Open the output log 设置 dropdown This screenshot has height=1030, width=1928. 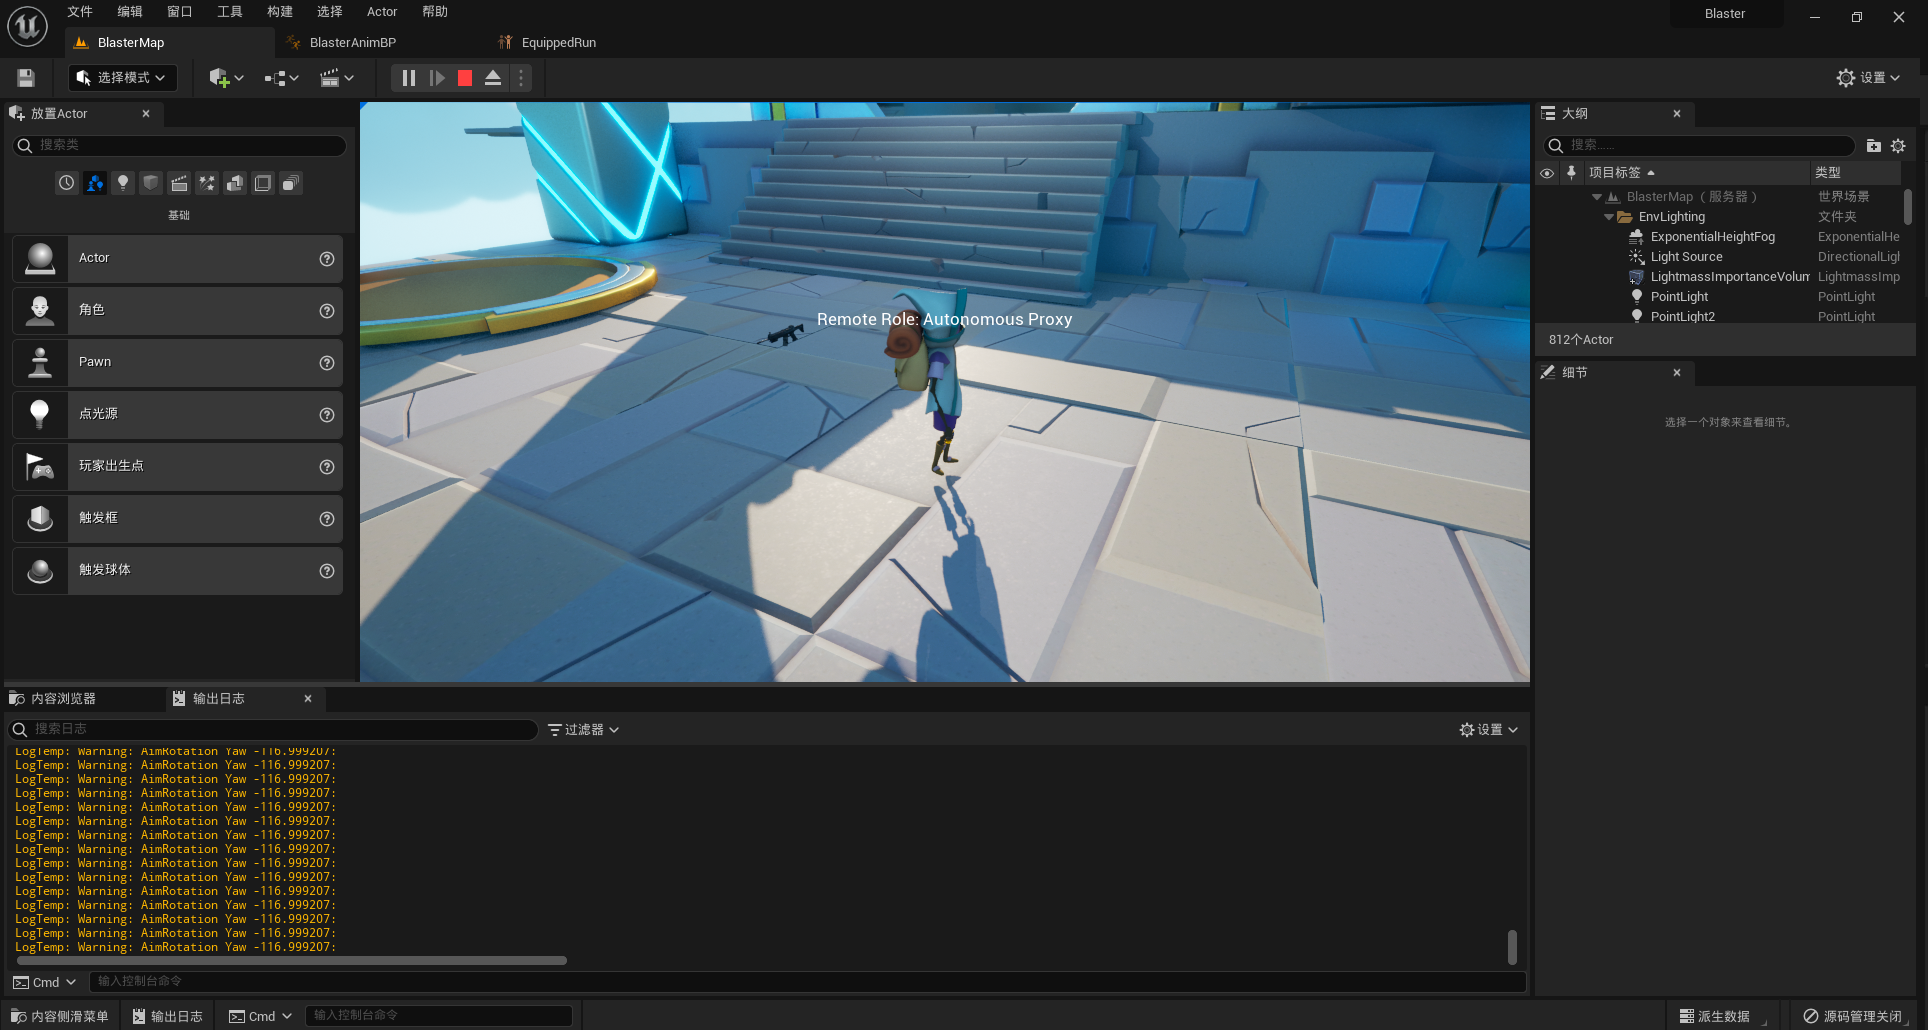click(1489, 729)
